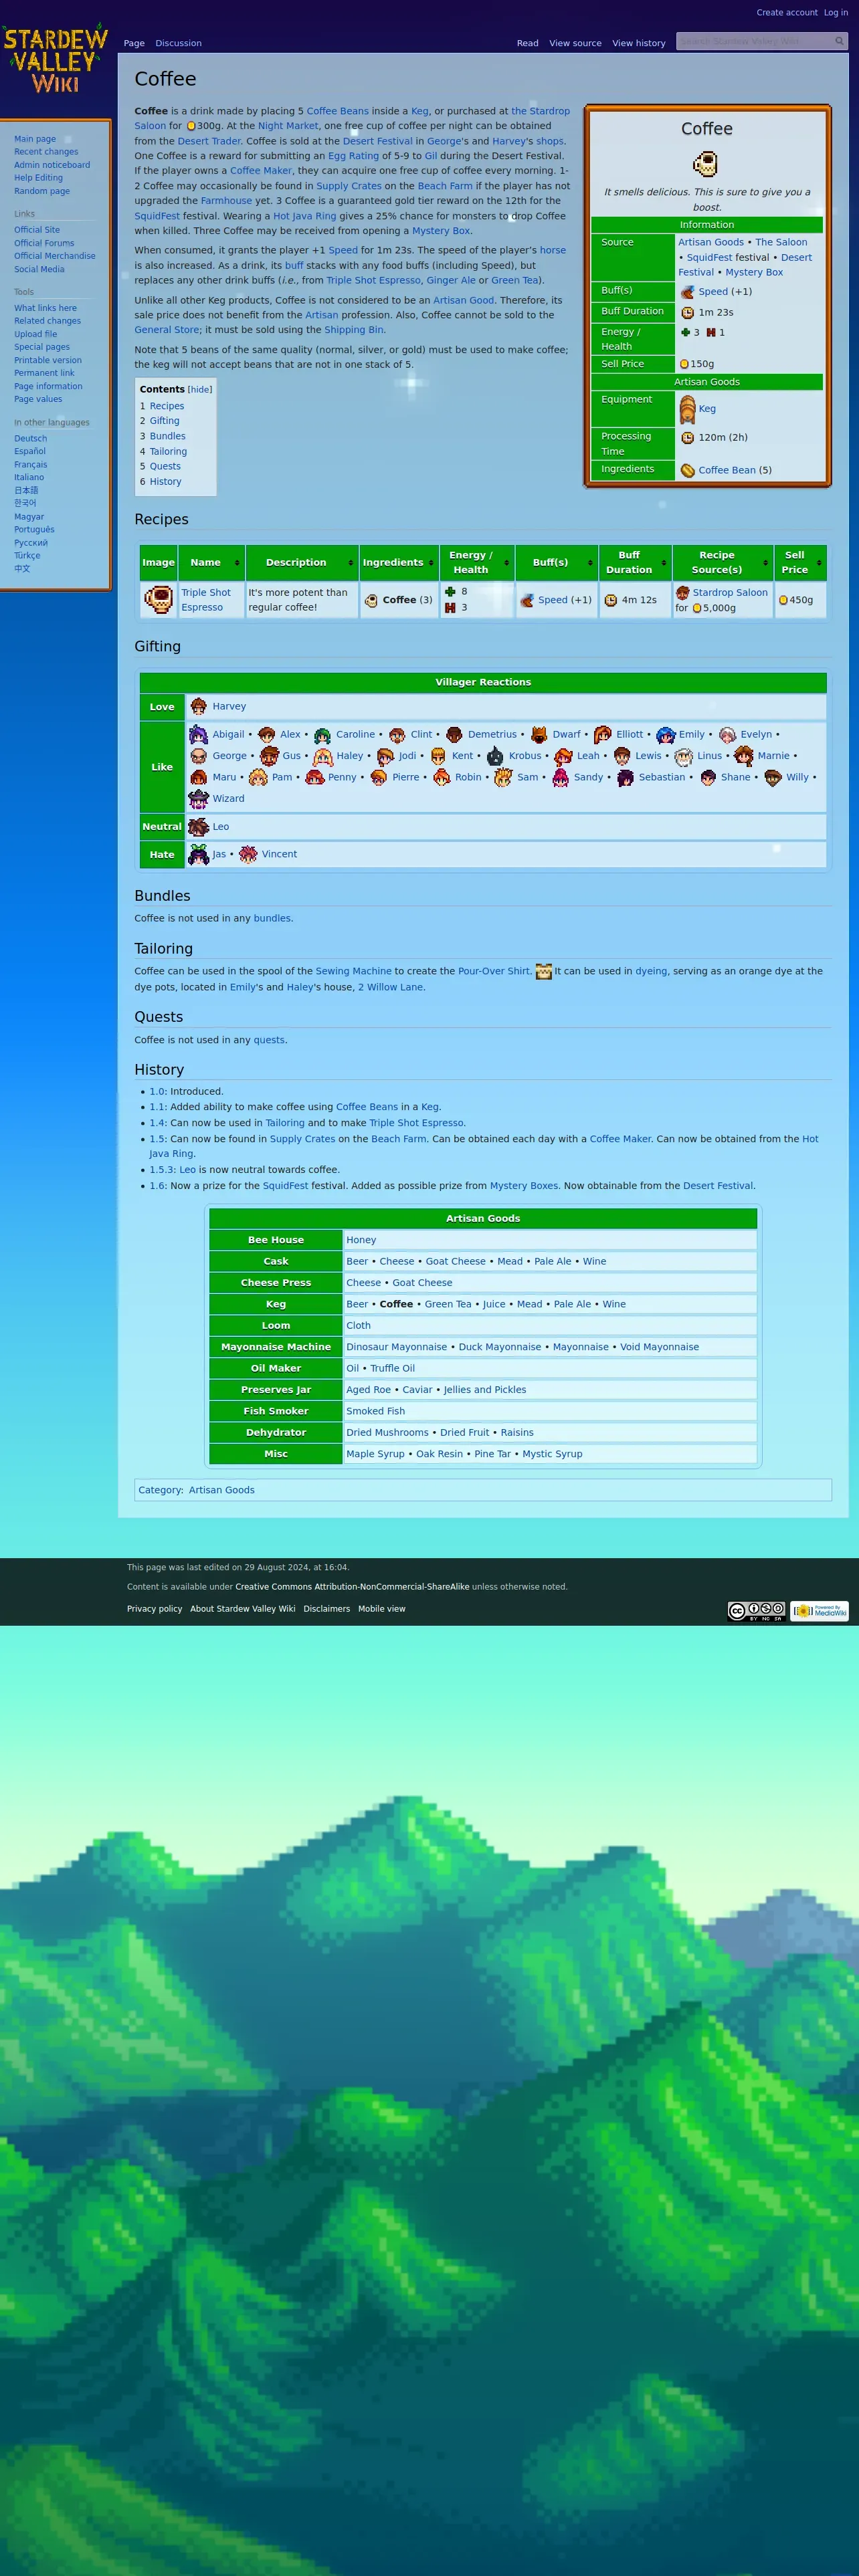
Task: Sort recipes table by Name column
Action: (x=211, y=562)
